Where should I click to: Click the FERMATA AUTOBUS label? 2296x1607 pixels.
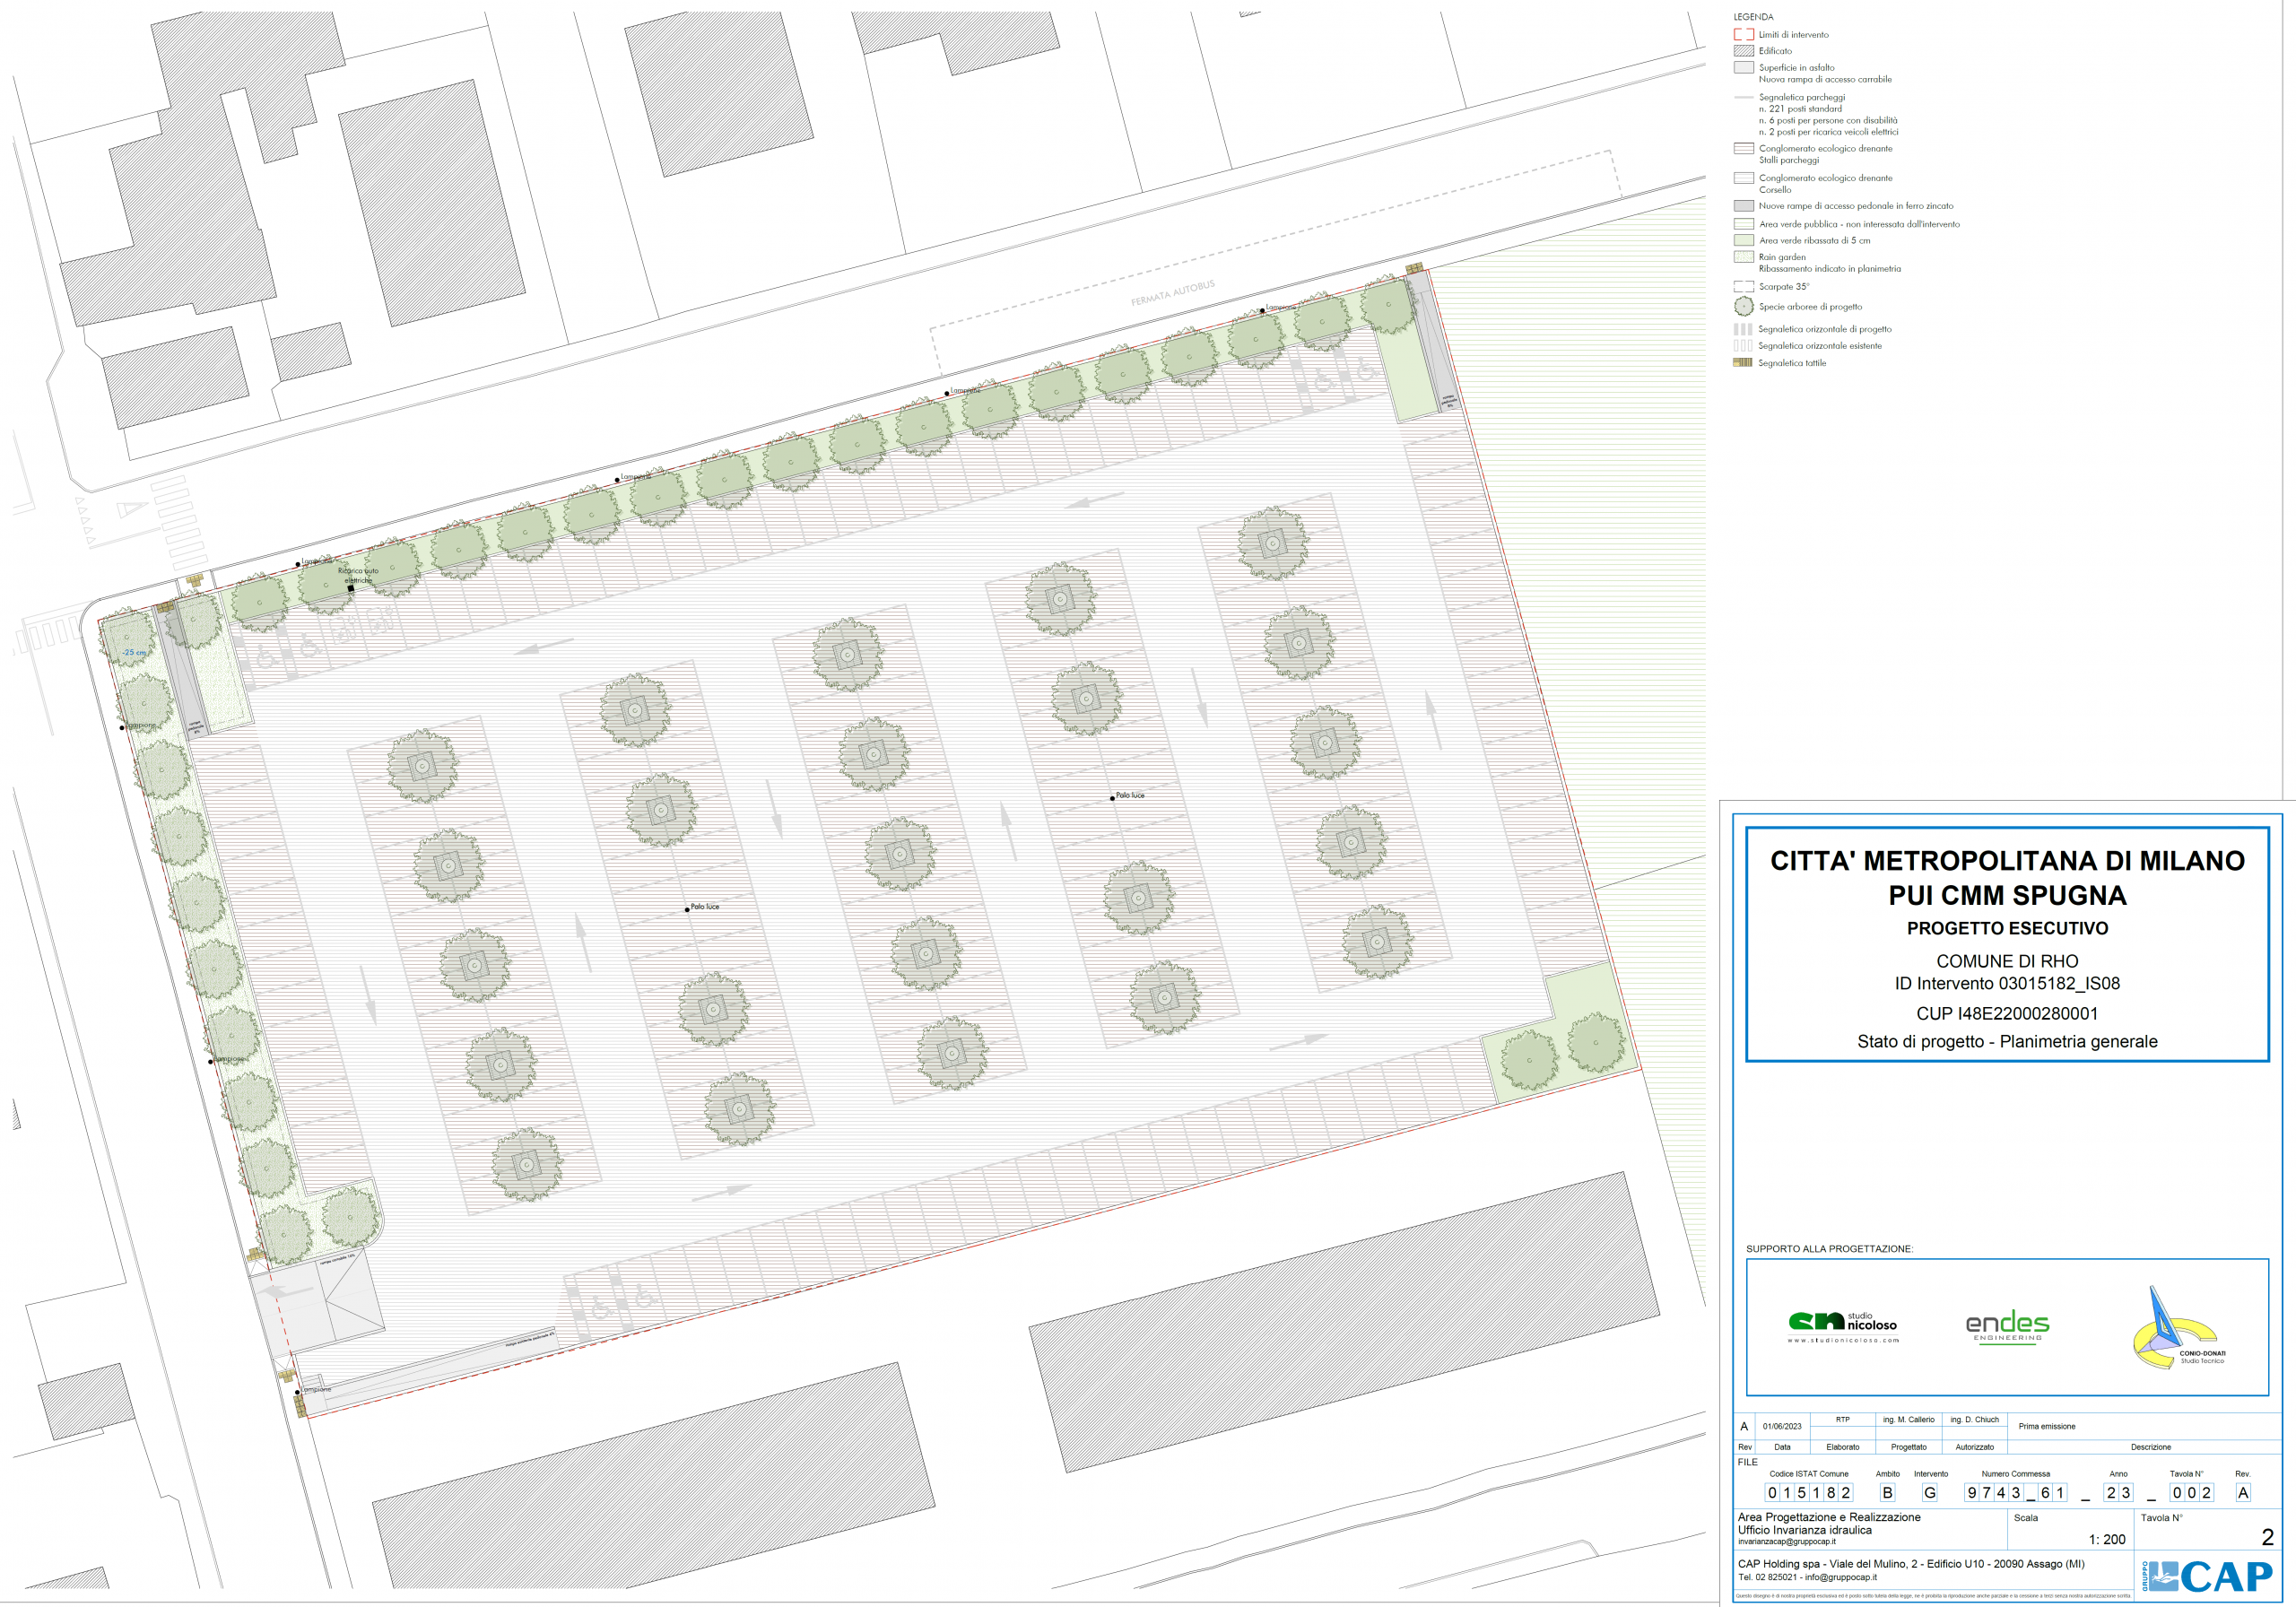pos(1173,293)
